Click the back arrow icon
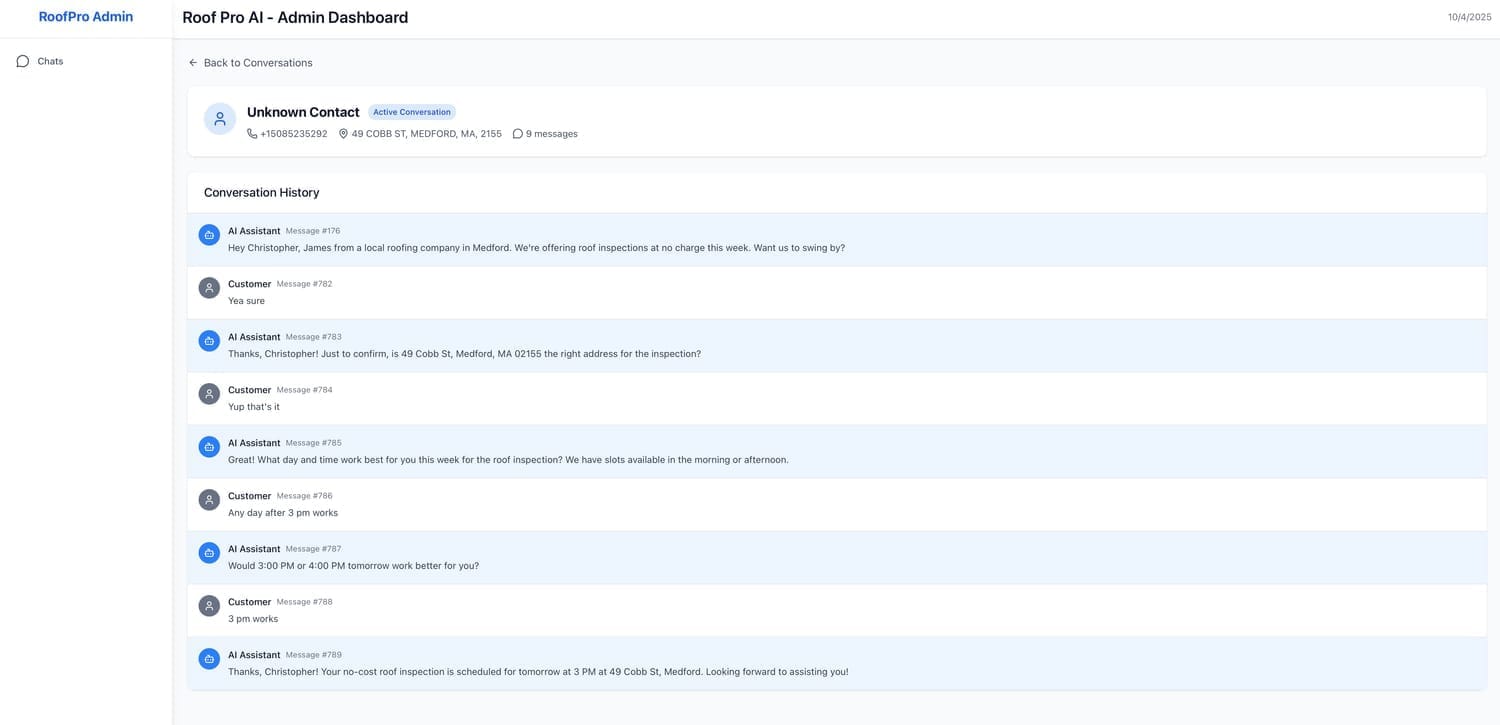1500x725 pixels. point(193,63)
